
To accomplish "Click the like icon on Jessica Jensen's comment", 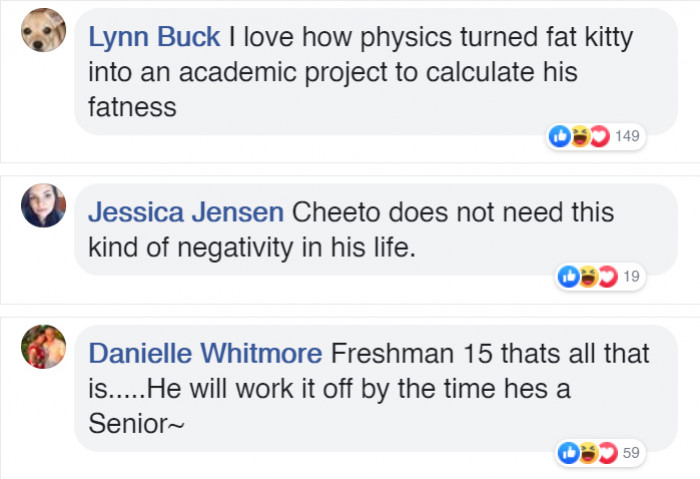I will point(568,277).
